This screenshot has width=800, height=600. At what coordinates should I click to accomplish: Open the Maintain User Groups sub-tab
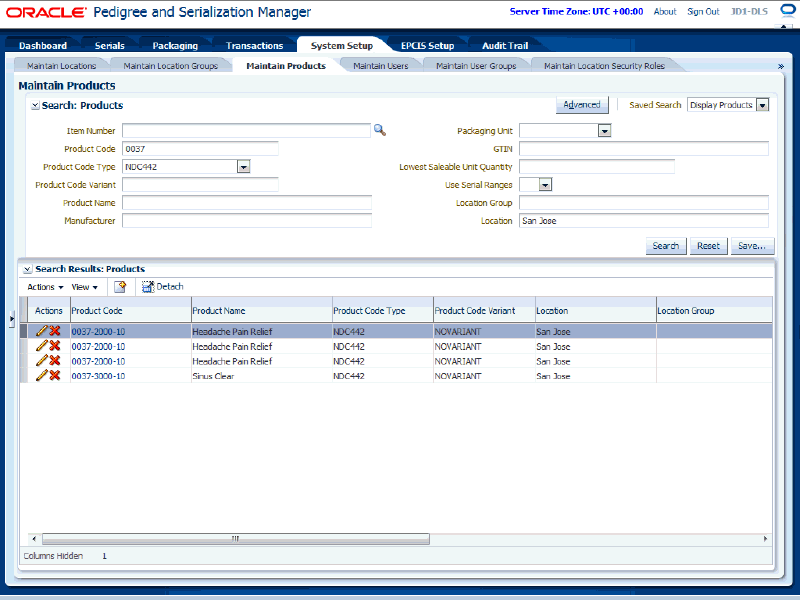[x=476, y=66]
